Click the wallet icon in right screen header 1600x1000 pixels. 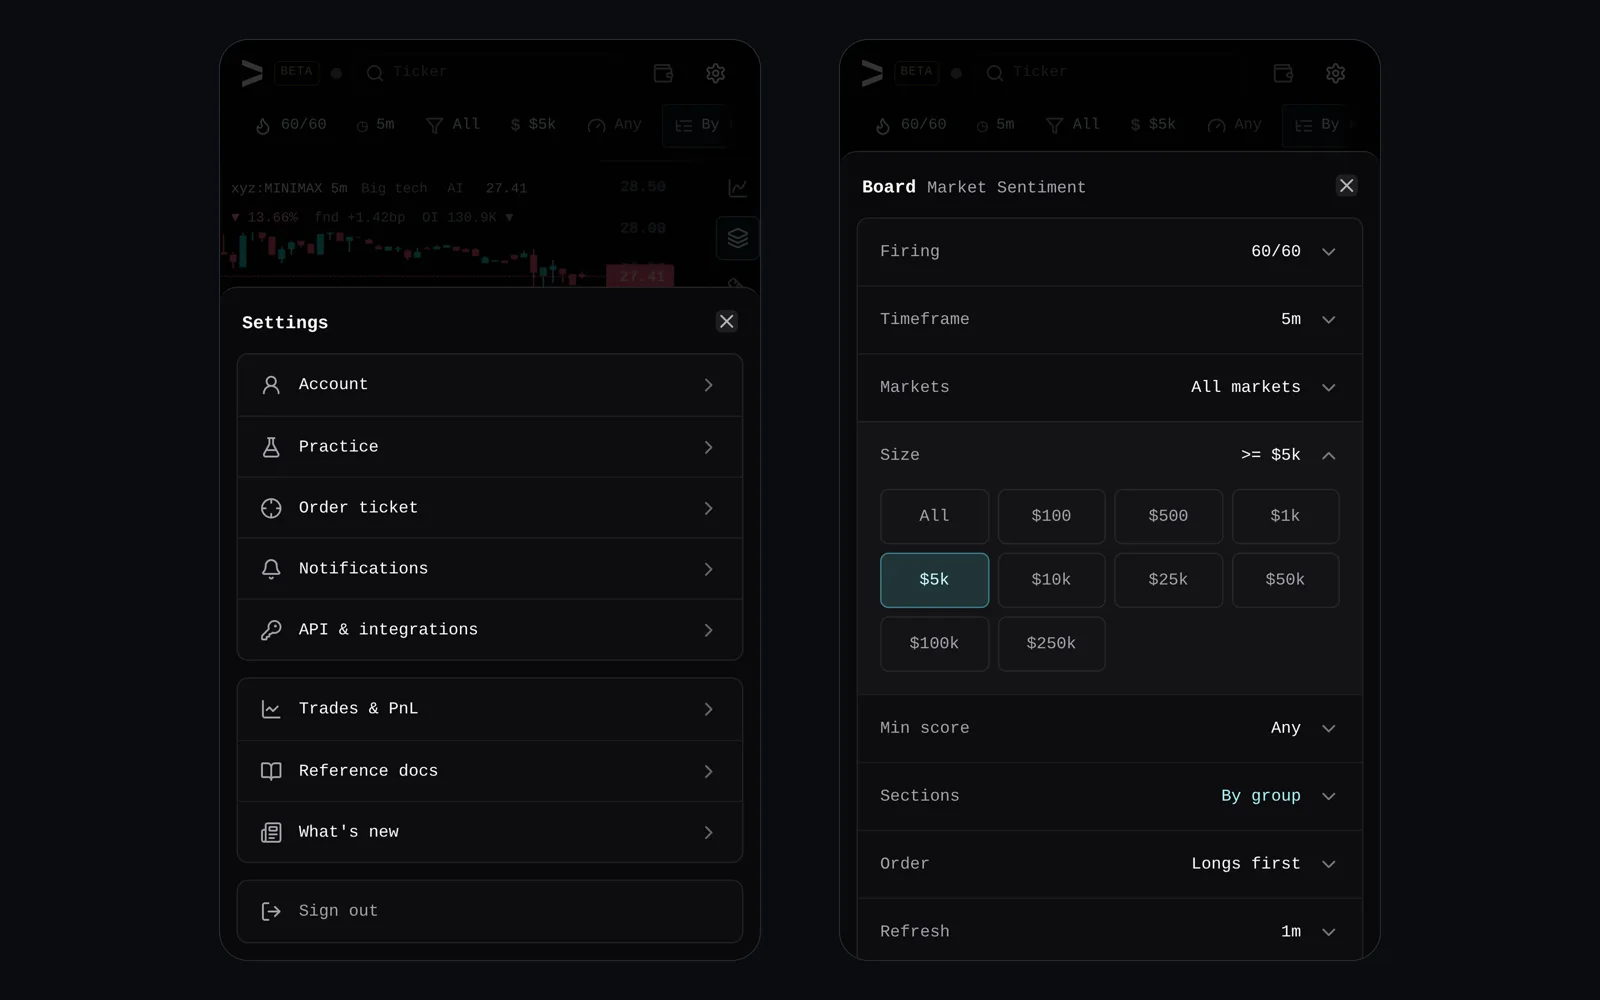1283,73
